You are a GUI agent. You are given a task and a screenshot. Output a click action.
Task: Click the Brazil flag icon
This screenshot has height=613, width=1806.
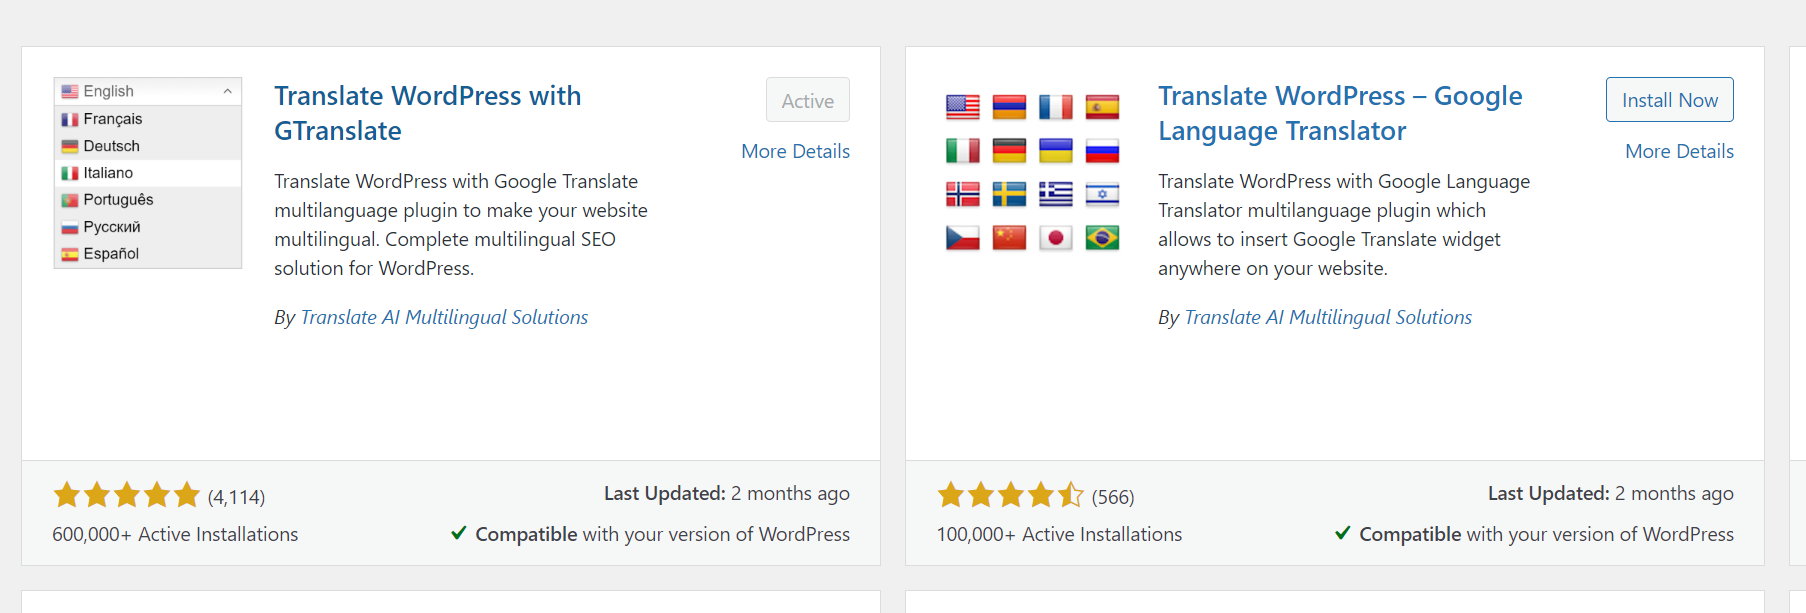pyautogui.click(x=1102, y=238)
